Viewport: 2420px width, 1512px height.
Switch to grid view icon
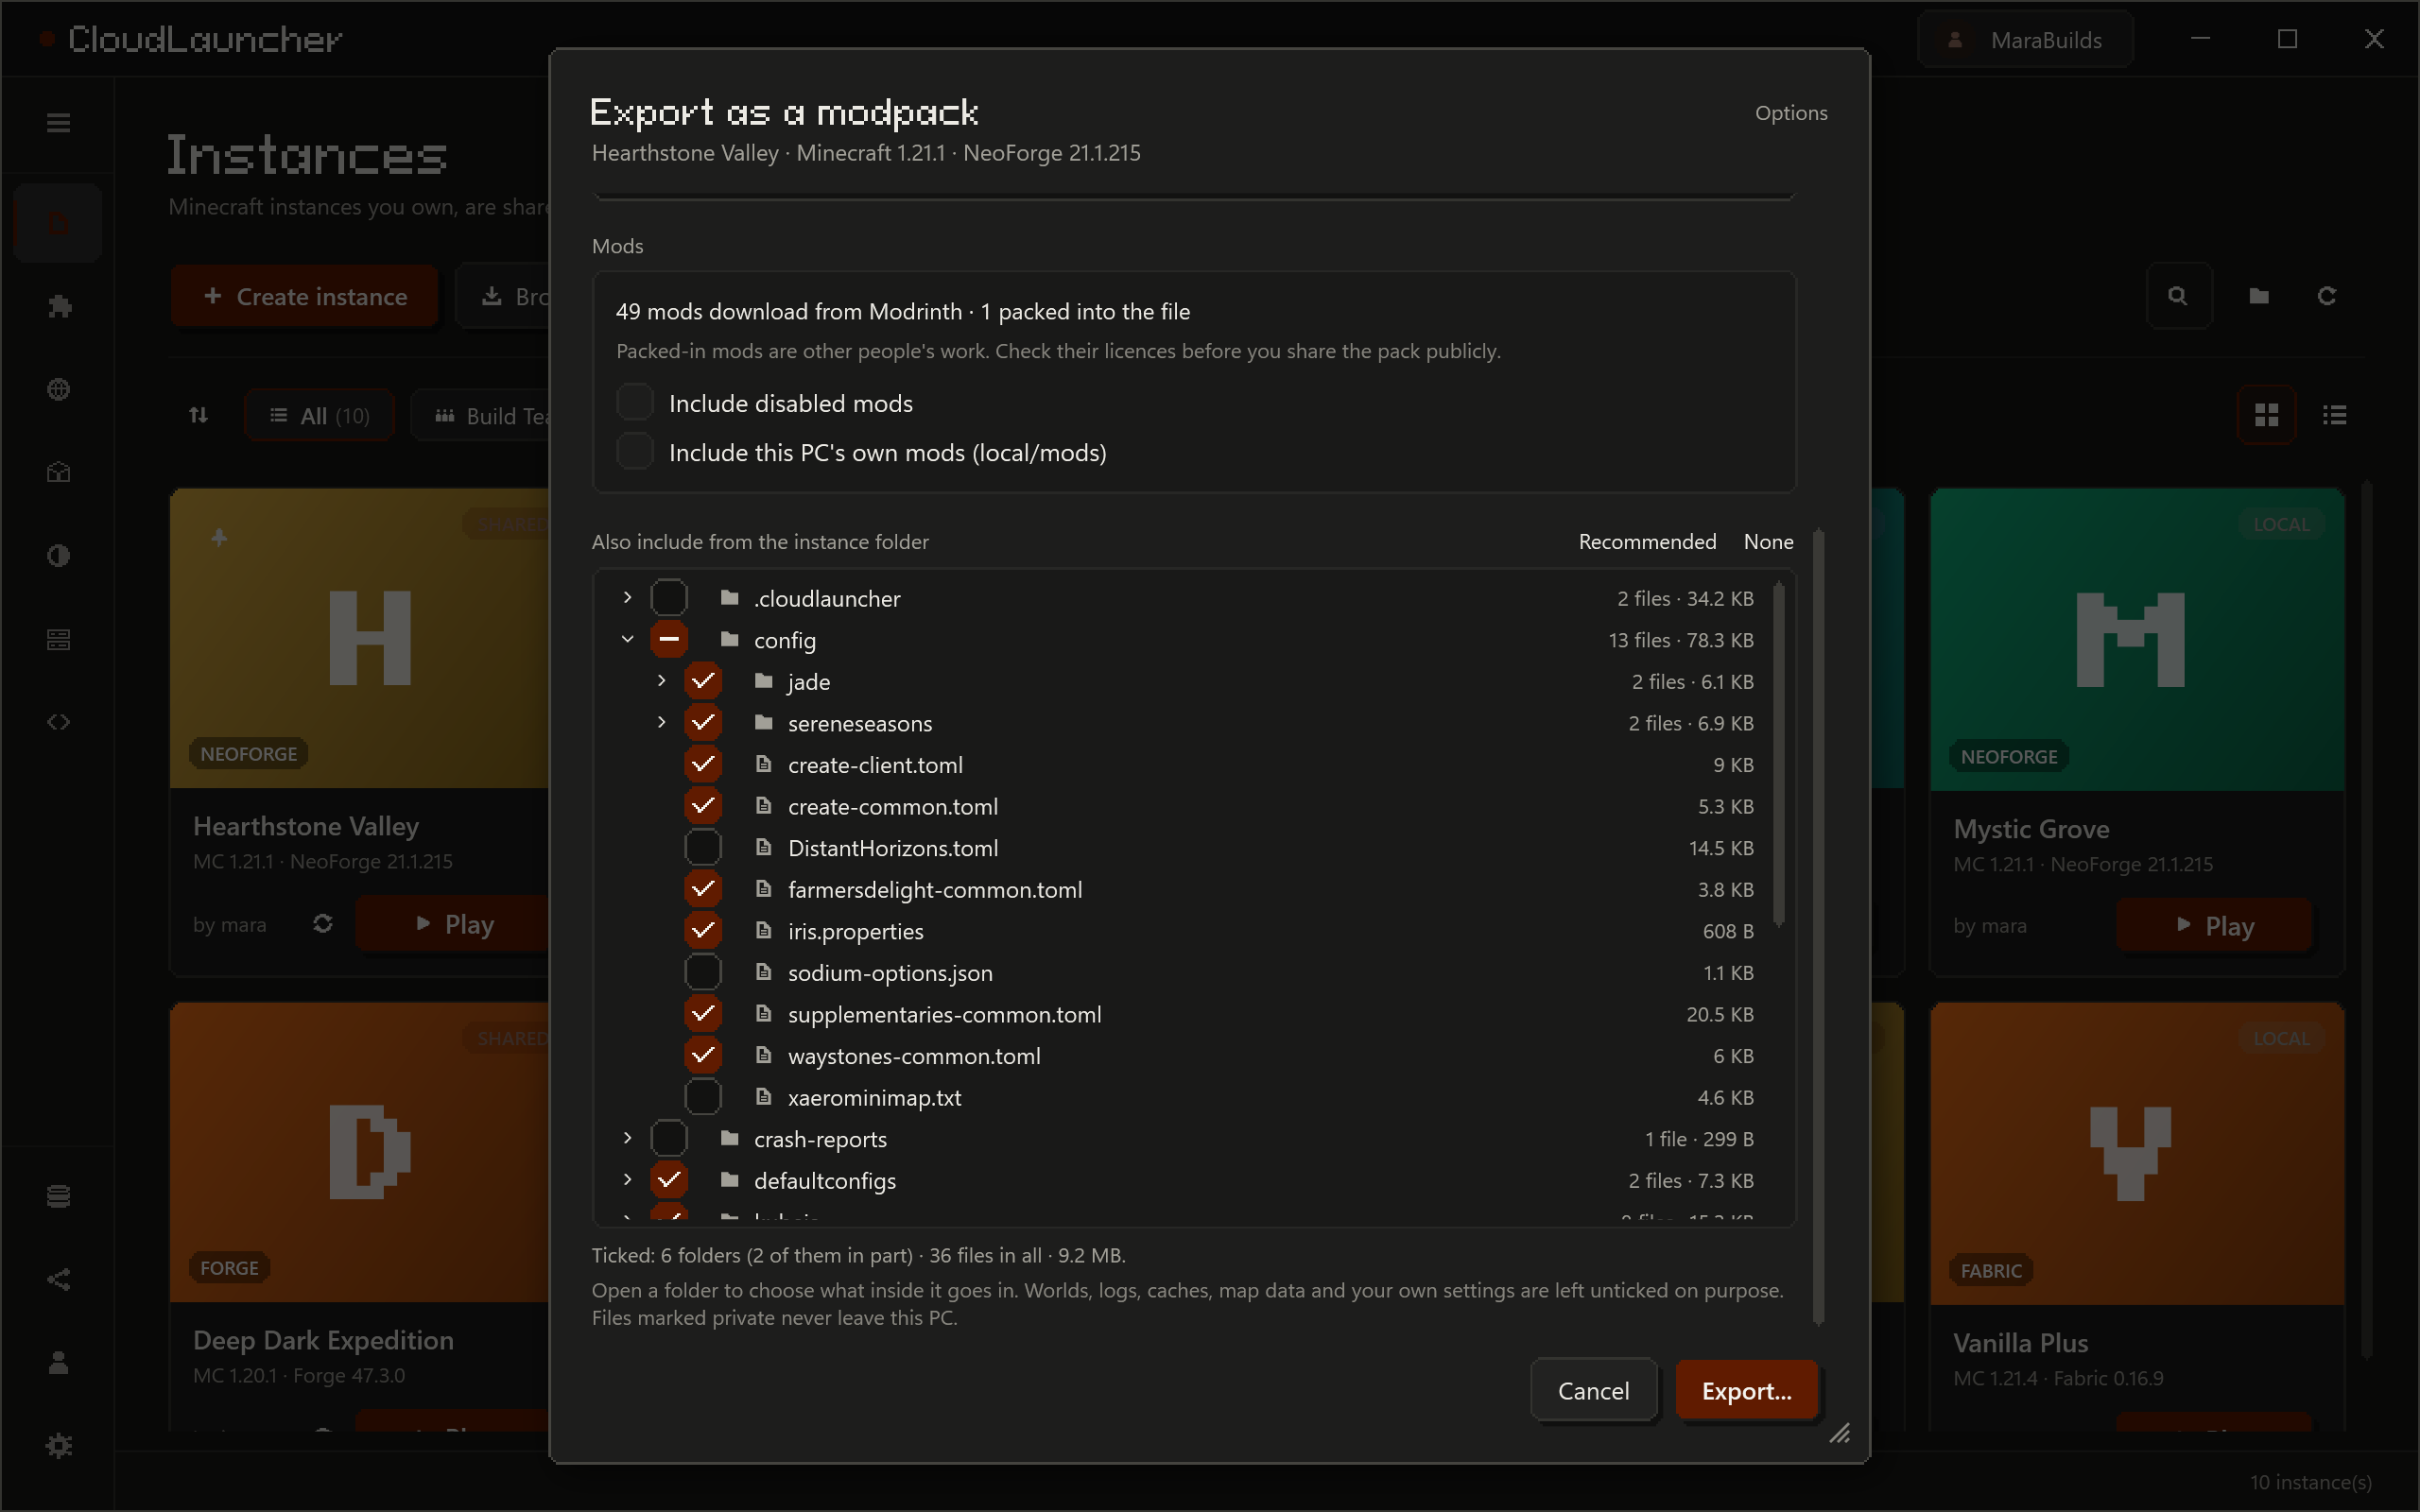[2267, 415]
